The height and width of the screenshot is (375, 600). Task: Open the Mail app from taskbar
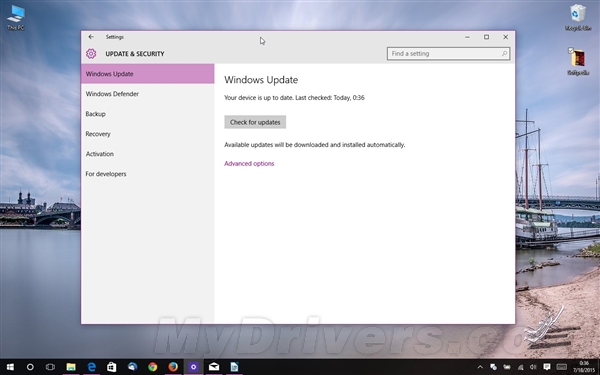214,367
